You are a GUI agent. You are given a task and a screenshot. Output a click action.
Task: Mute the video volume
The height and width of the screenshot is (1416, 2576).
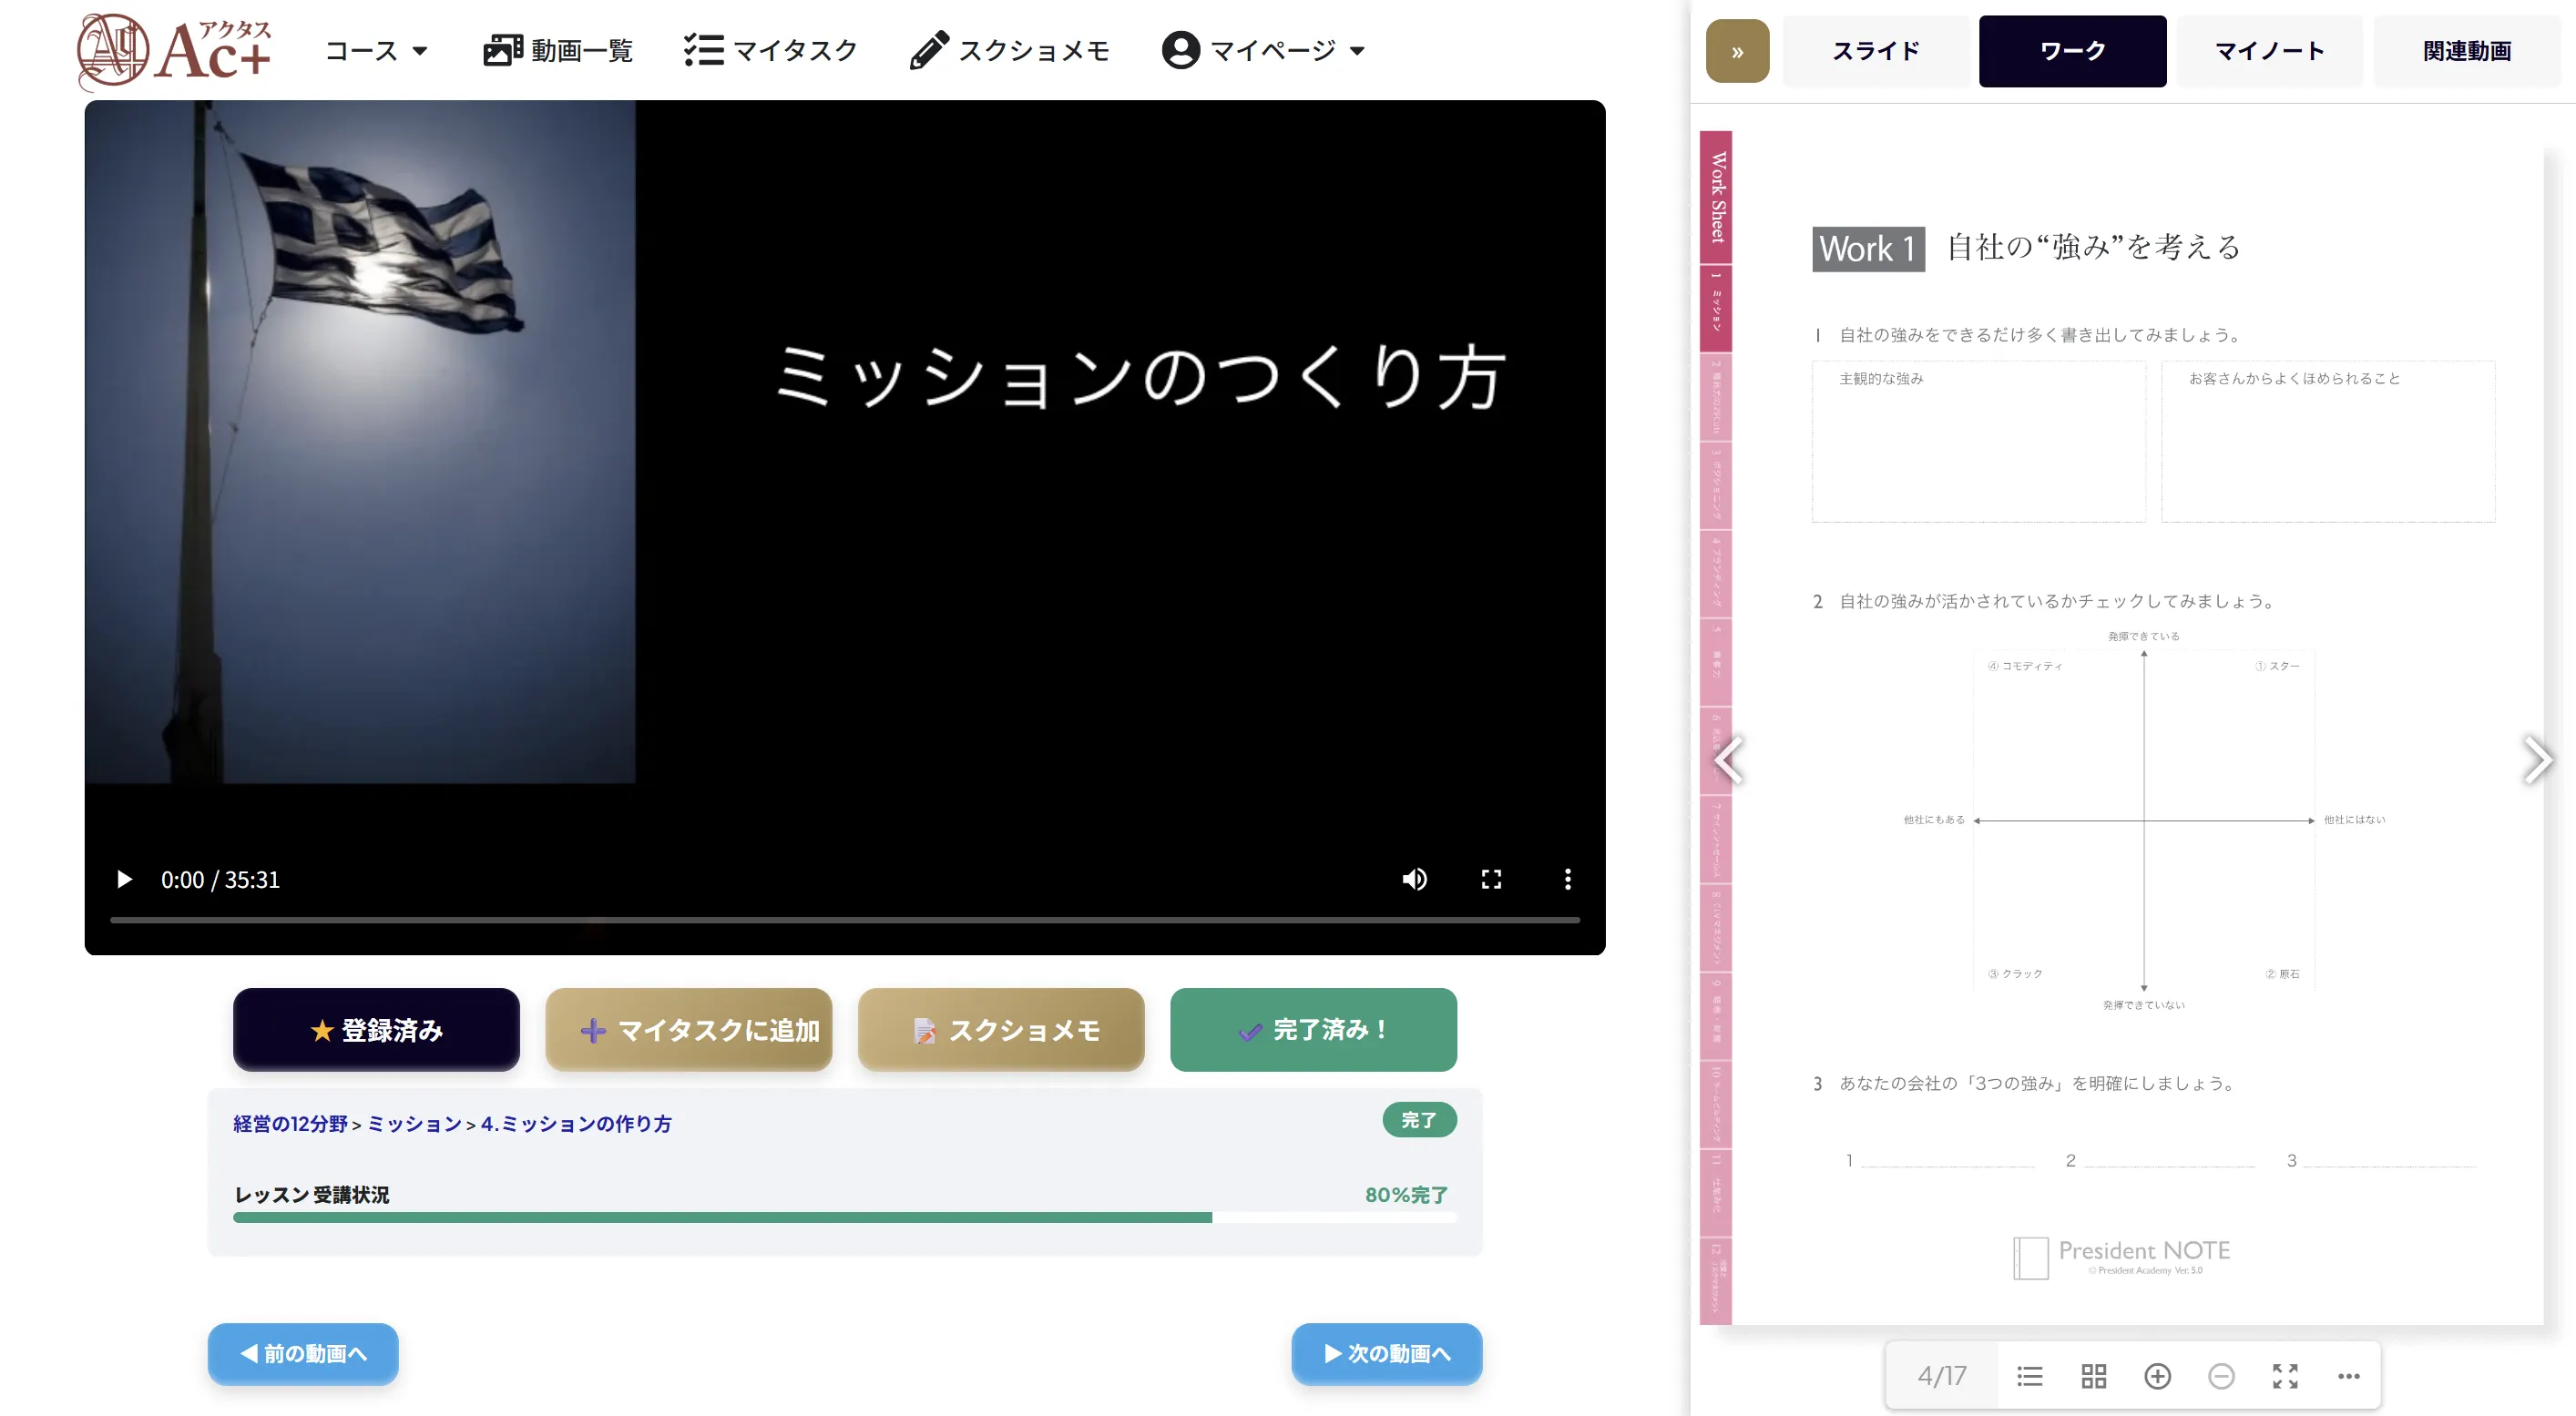[1414, 879]
